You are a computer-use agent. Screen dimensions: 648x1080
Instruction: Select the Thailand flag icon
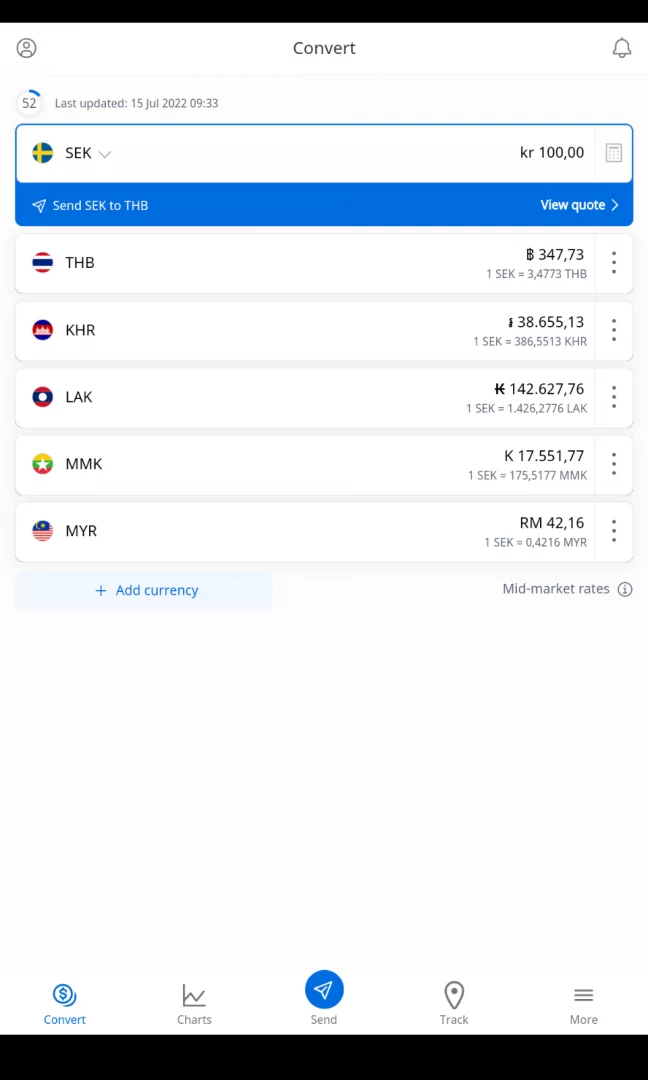[42, 263]
